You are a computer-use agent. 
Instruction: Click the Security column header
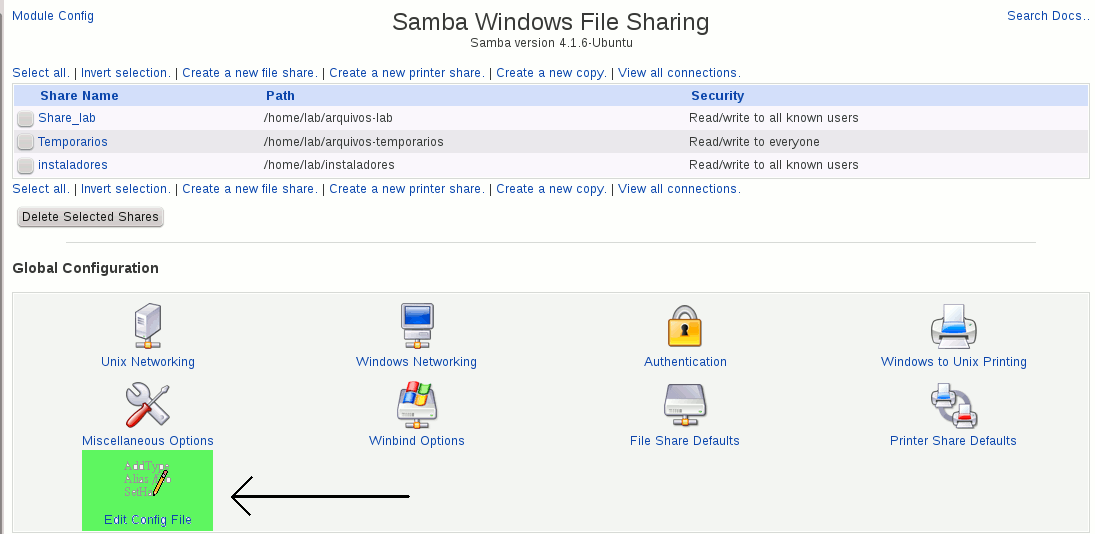pyautogui.click(x=717, y=96)
